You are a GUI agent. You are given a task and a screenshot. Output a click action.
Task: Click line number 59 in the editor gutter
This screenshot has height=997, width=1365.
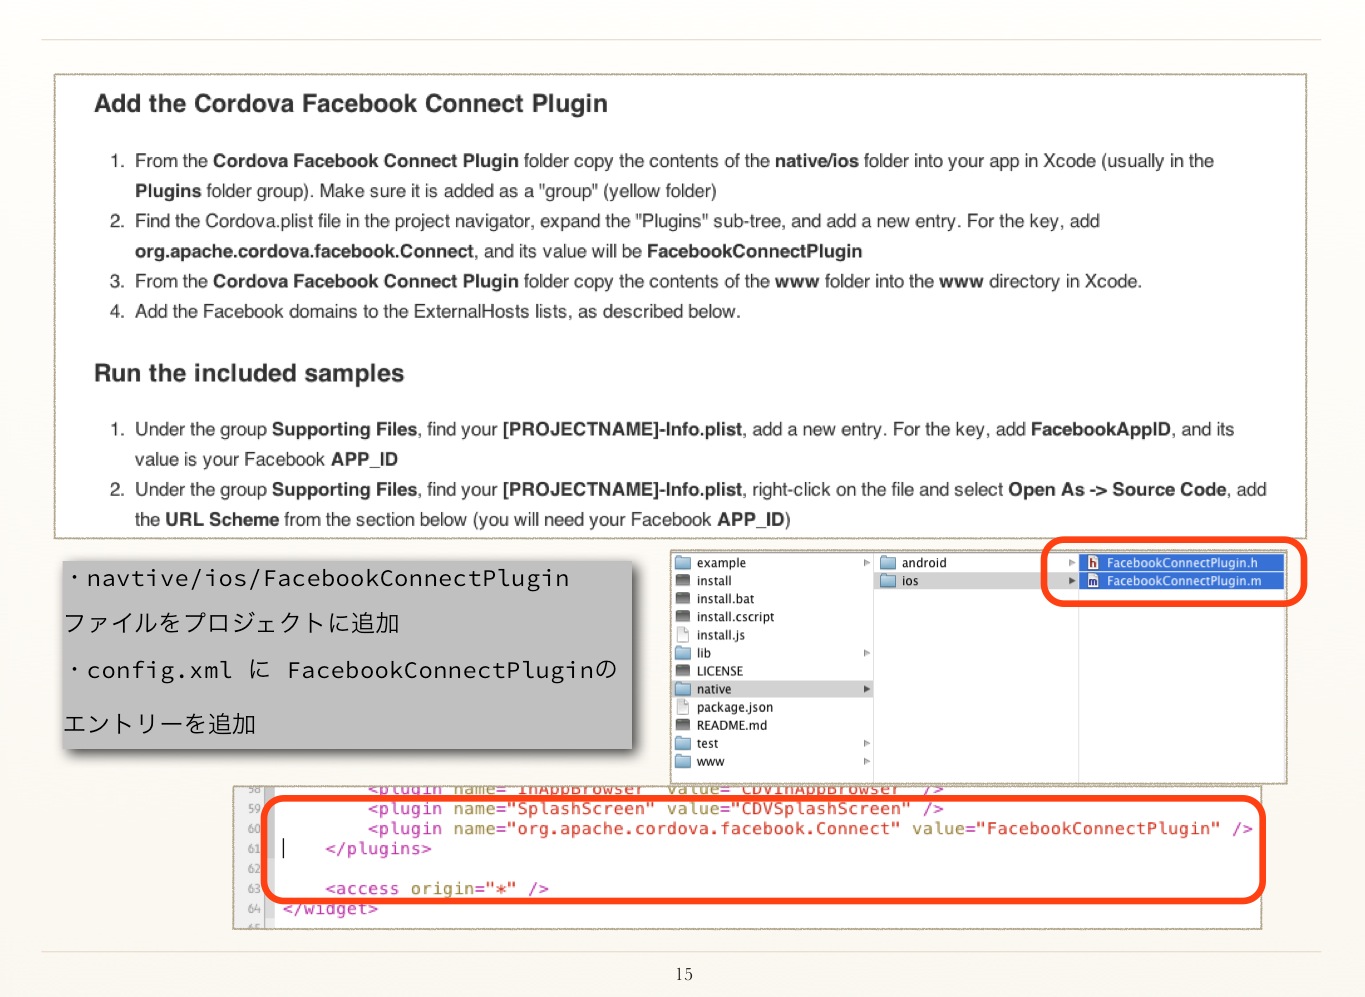[254, 809]
